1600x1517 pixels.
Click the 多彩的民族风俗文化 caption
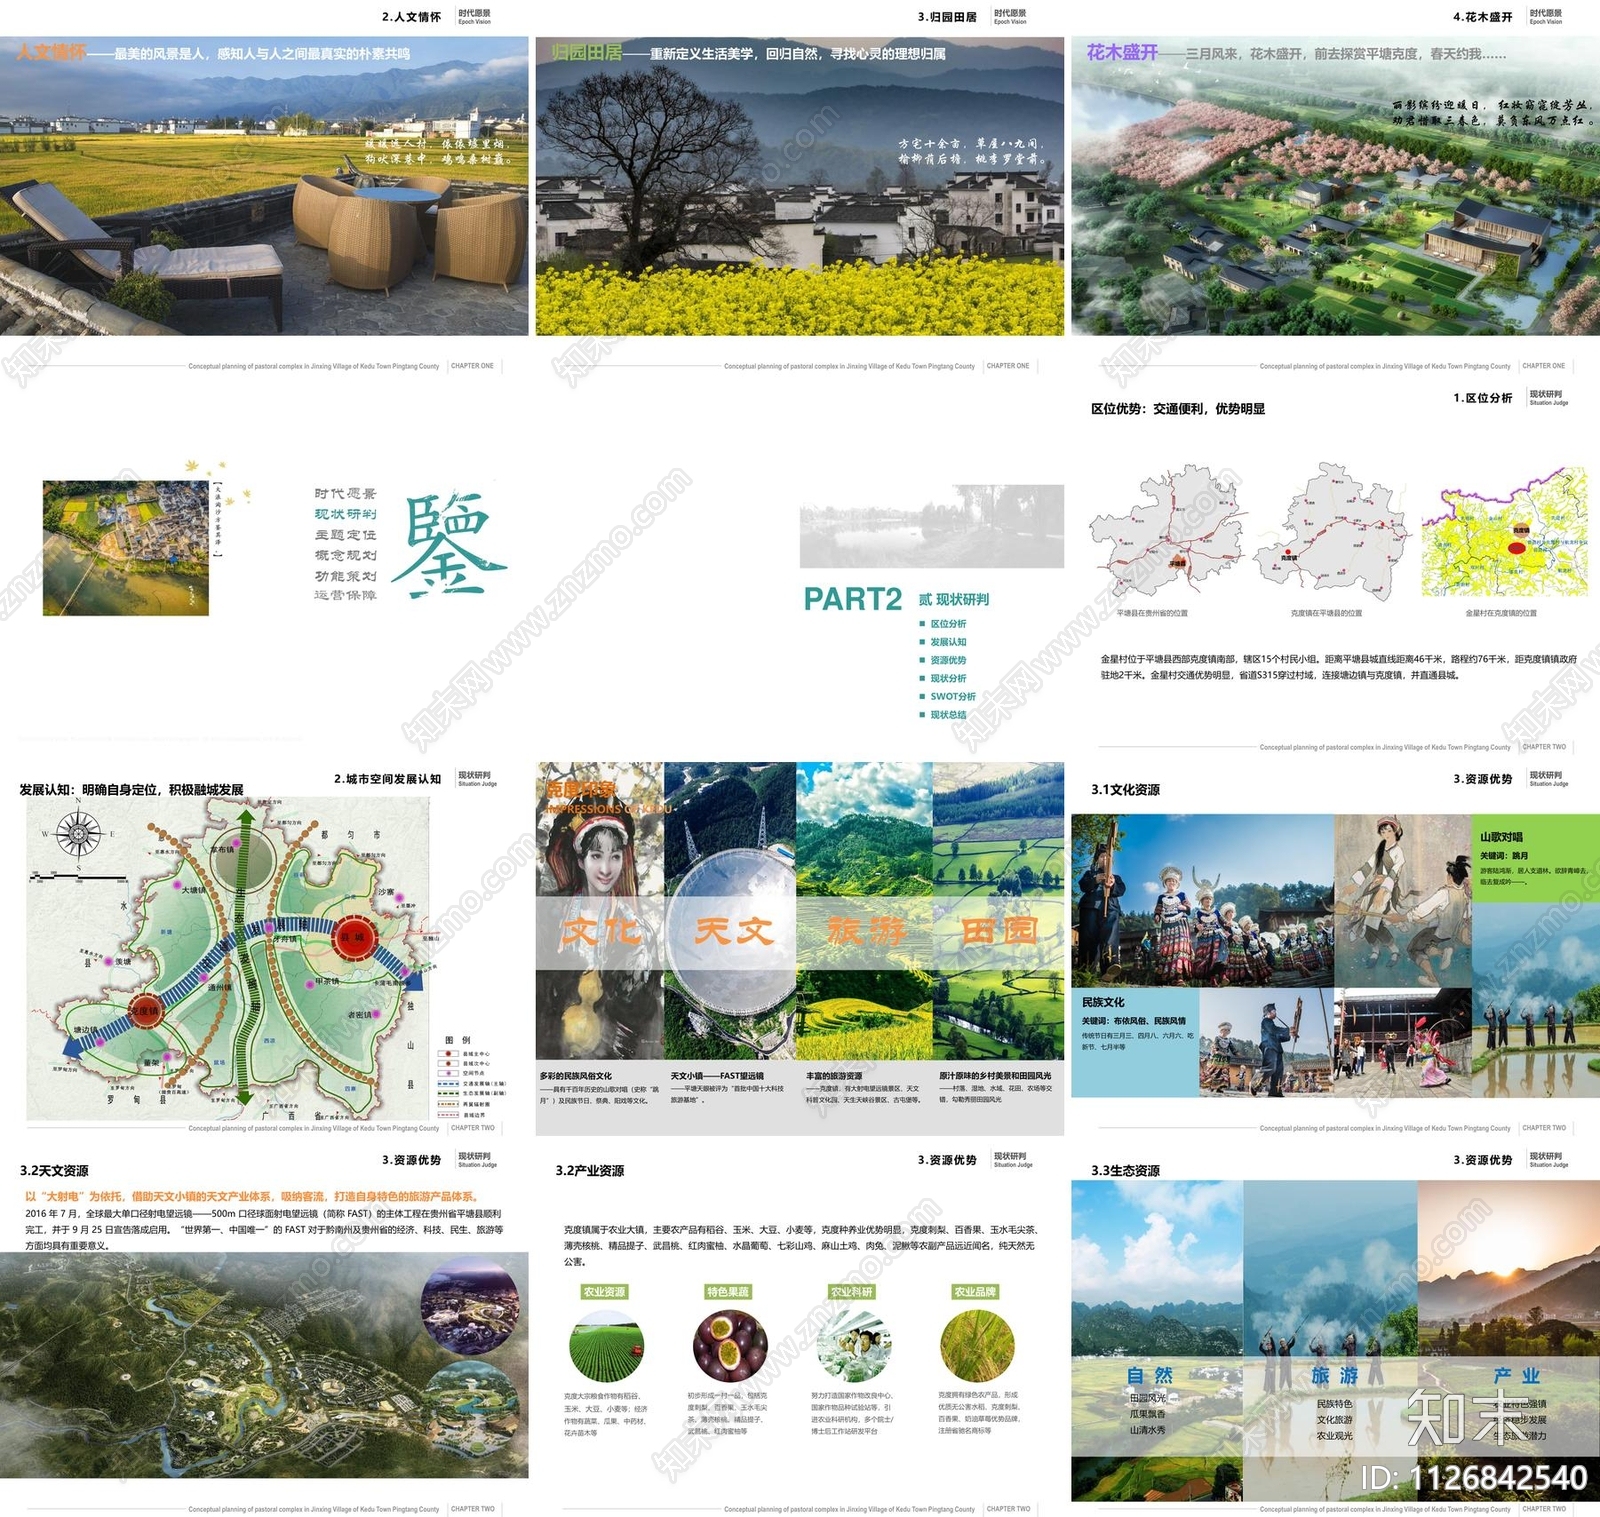pyautogui.click(x=576, y=1076)
